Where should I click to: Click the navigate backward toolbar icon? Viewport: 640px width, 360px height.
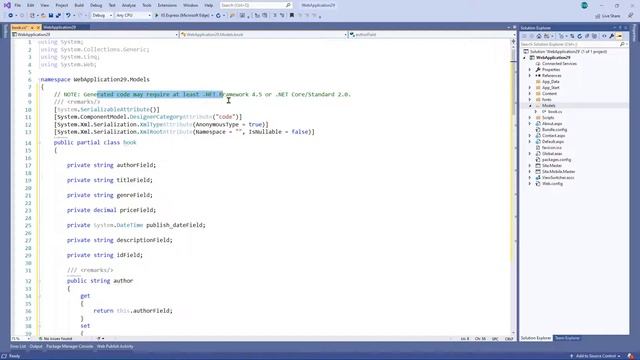point(11,16)
